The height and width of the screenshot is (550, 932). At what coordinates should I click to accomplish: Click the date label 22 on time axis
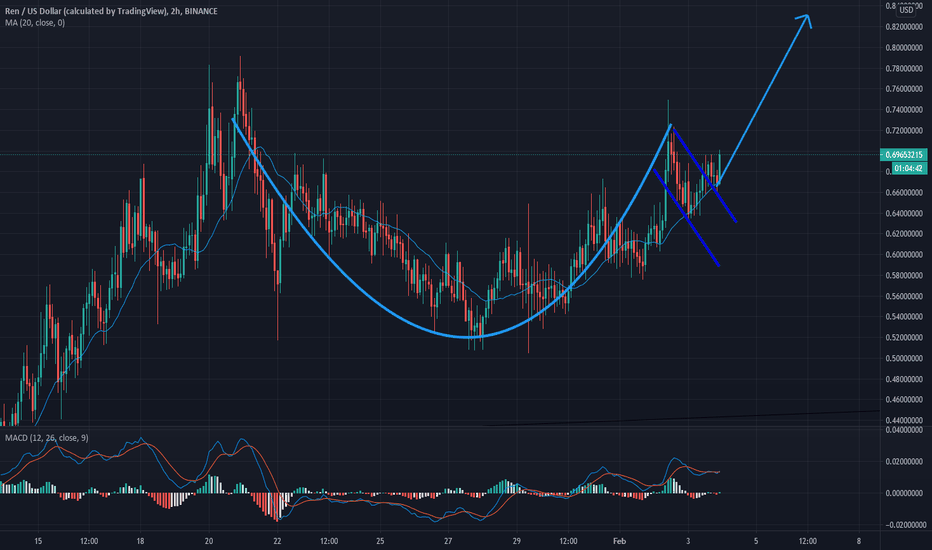click(277, 541)
